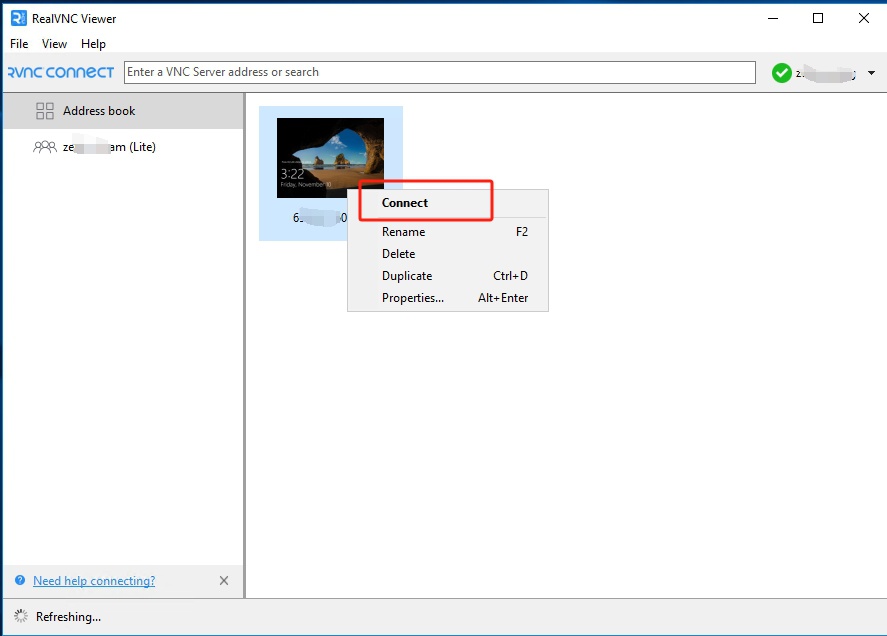Click the question-mark help icon in the banner
This screenshot has height=636, width=887.
pos(22,580)
